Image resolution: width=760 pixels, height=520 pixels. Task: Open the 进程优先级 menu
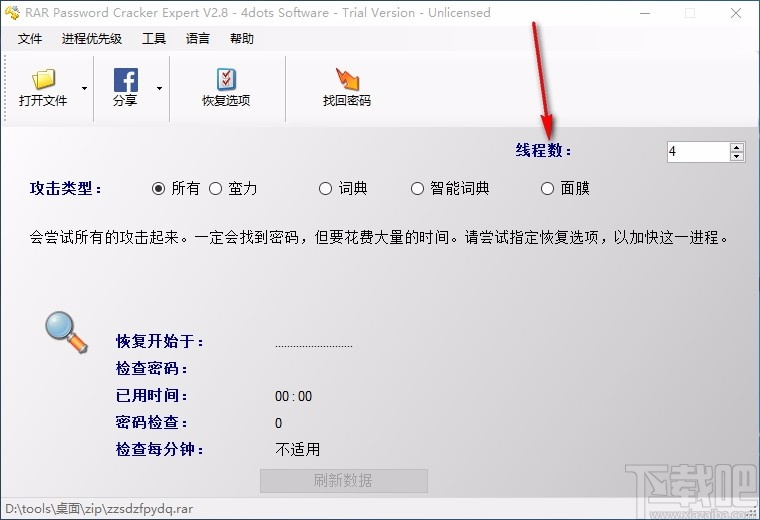[x=92, y=39]
